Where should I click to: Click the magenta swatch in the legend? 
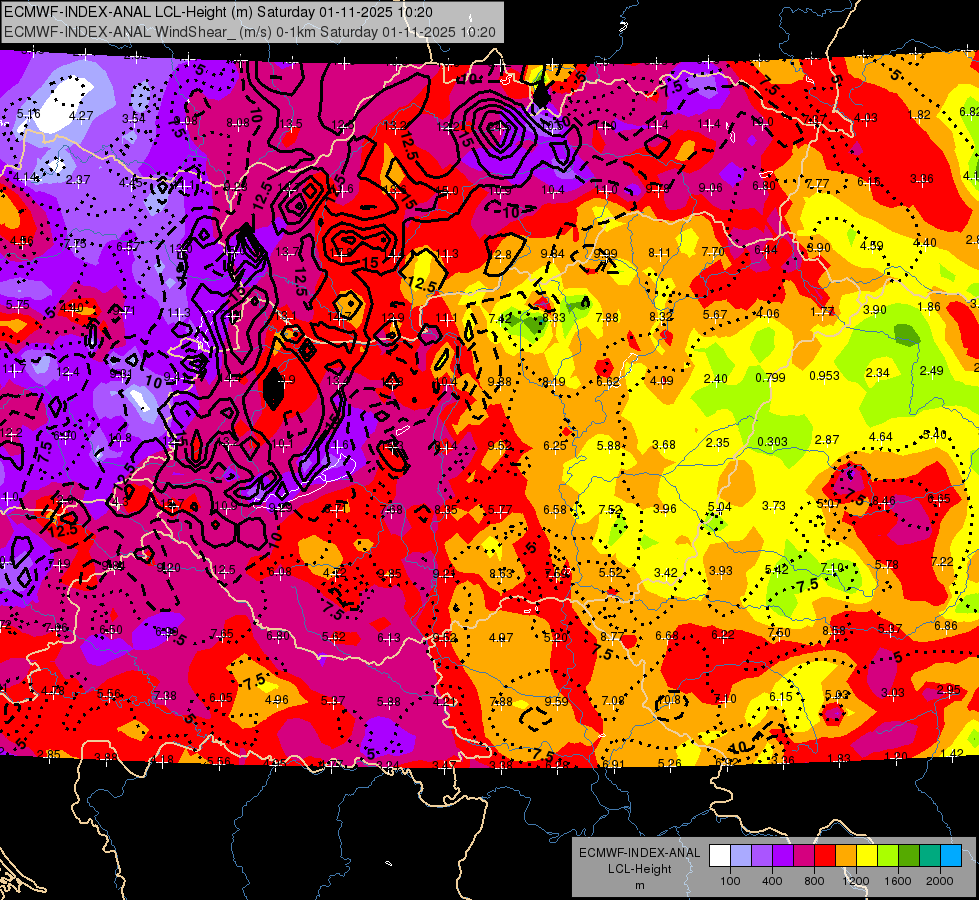pyautogui.click(x=804, y=856)
